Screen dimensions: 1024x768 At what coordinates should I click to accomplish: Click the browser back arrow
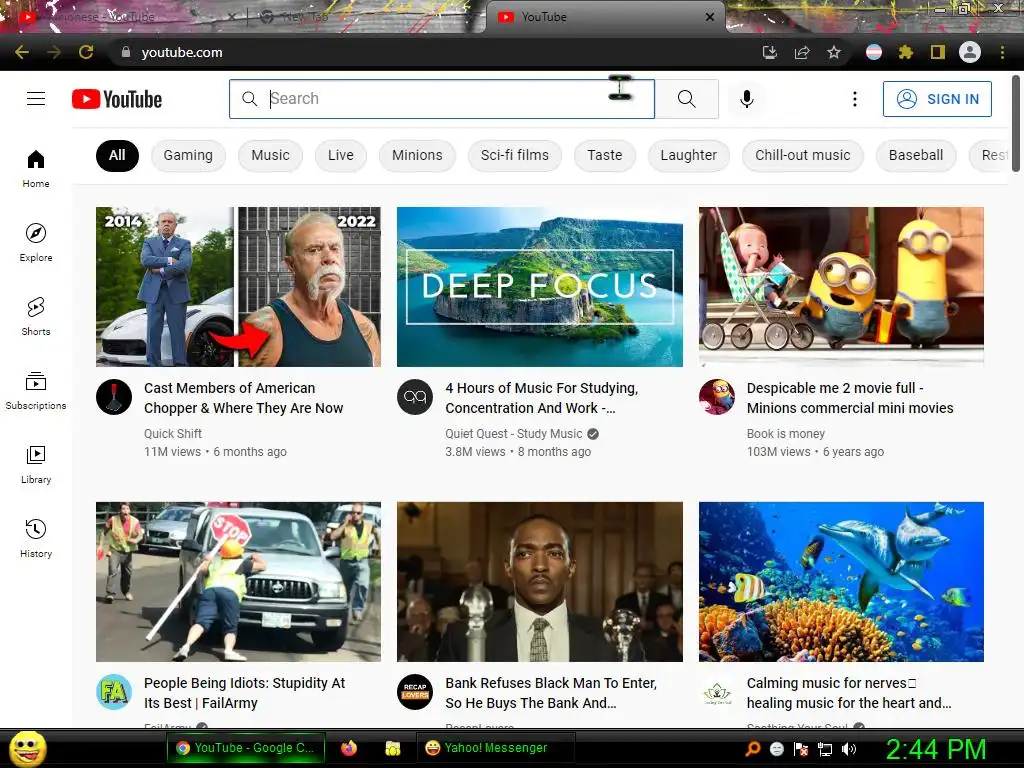click(x=22, y=52)
